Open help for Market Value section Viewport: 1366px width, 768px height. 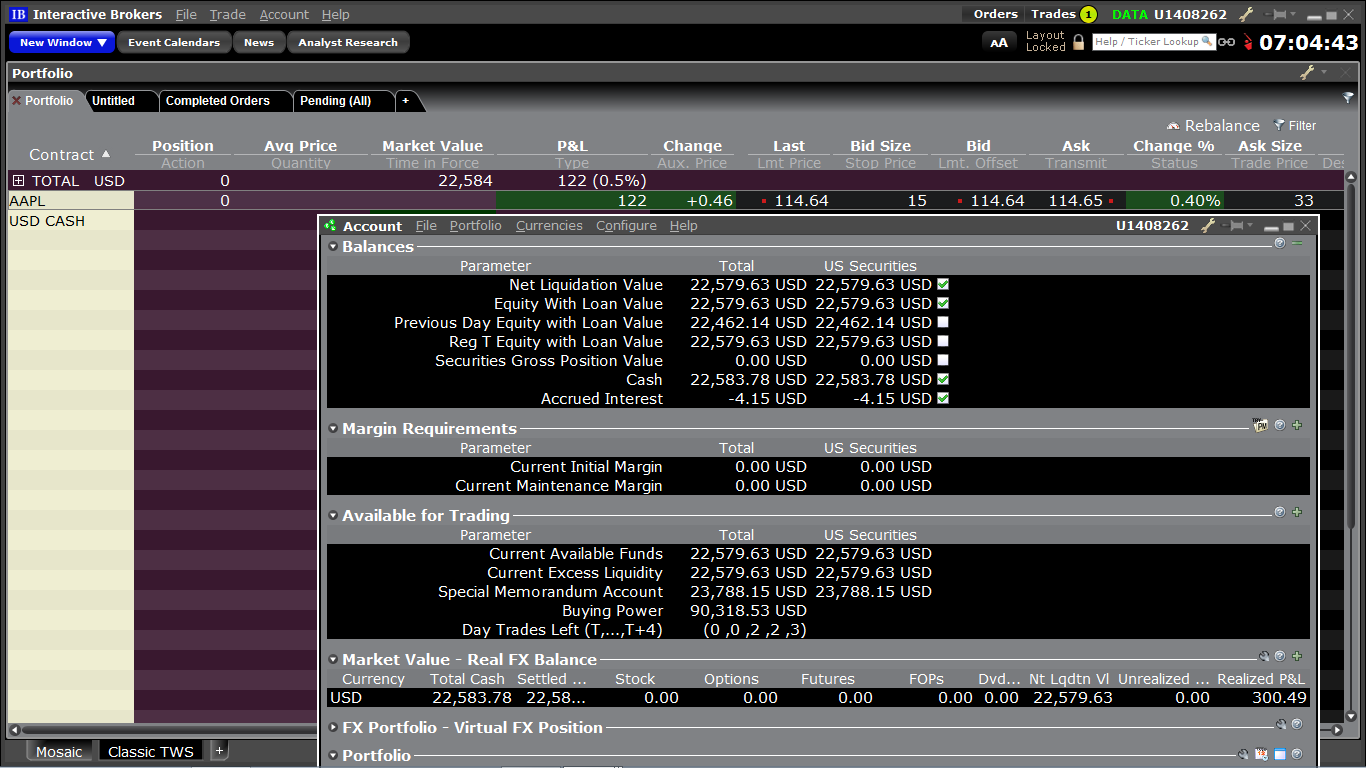1280,656
